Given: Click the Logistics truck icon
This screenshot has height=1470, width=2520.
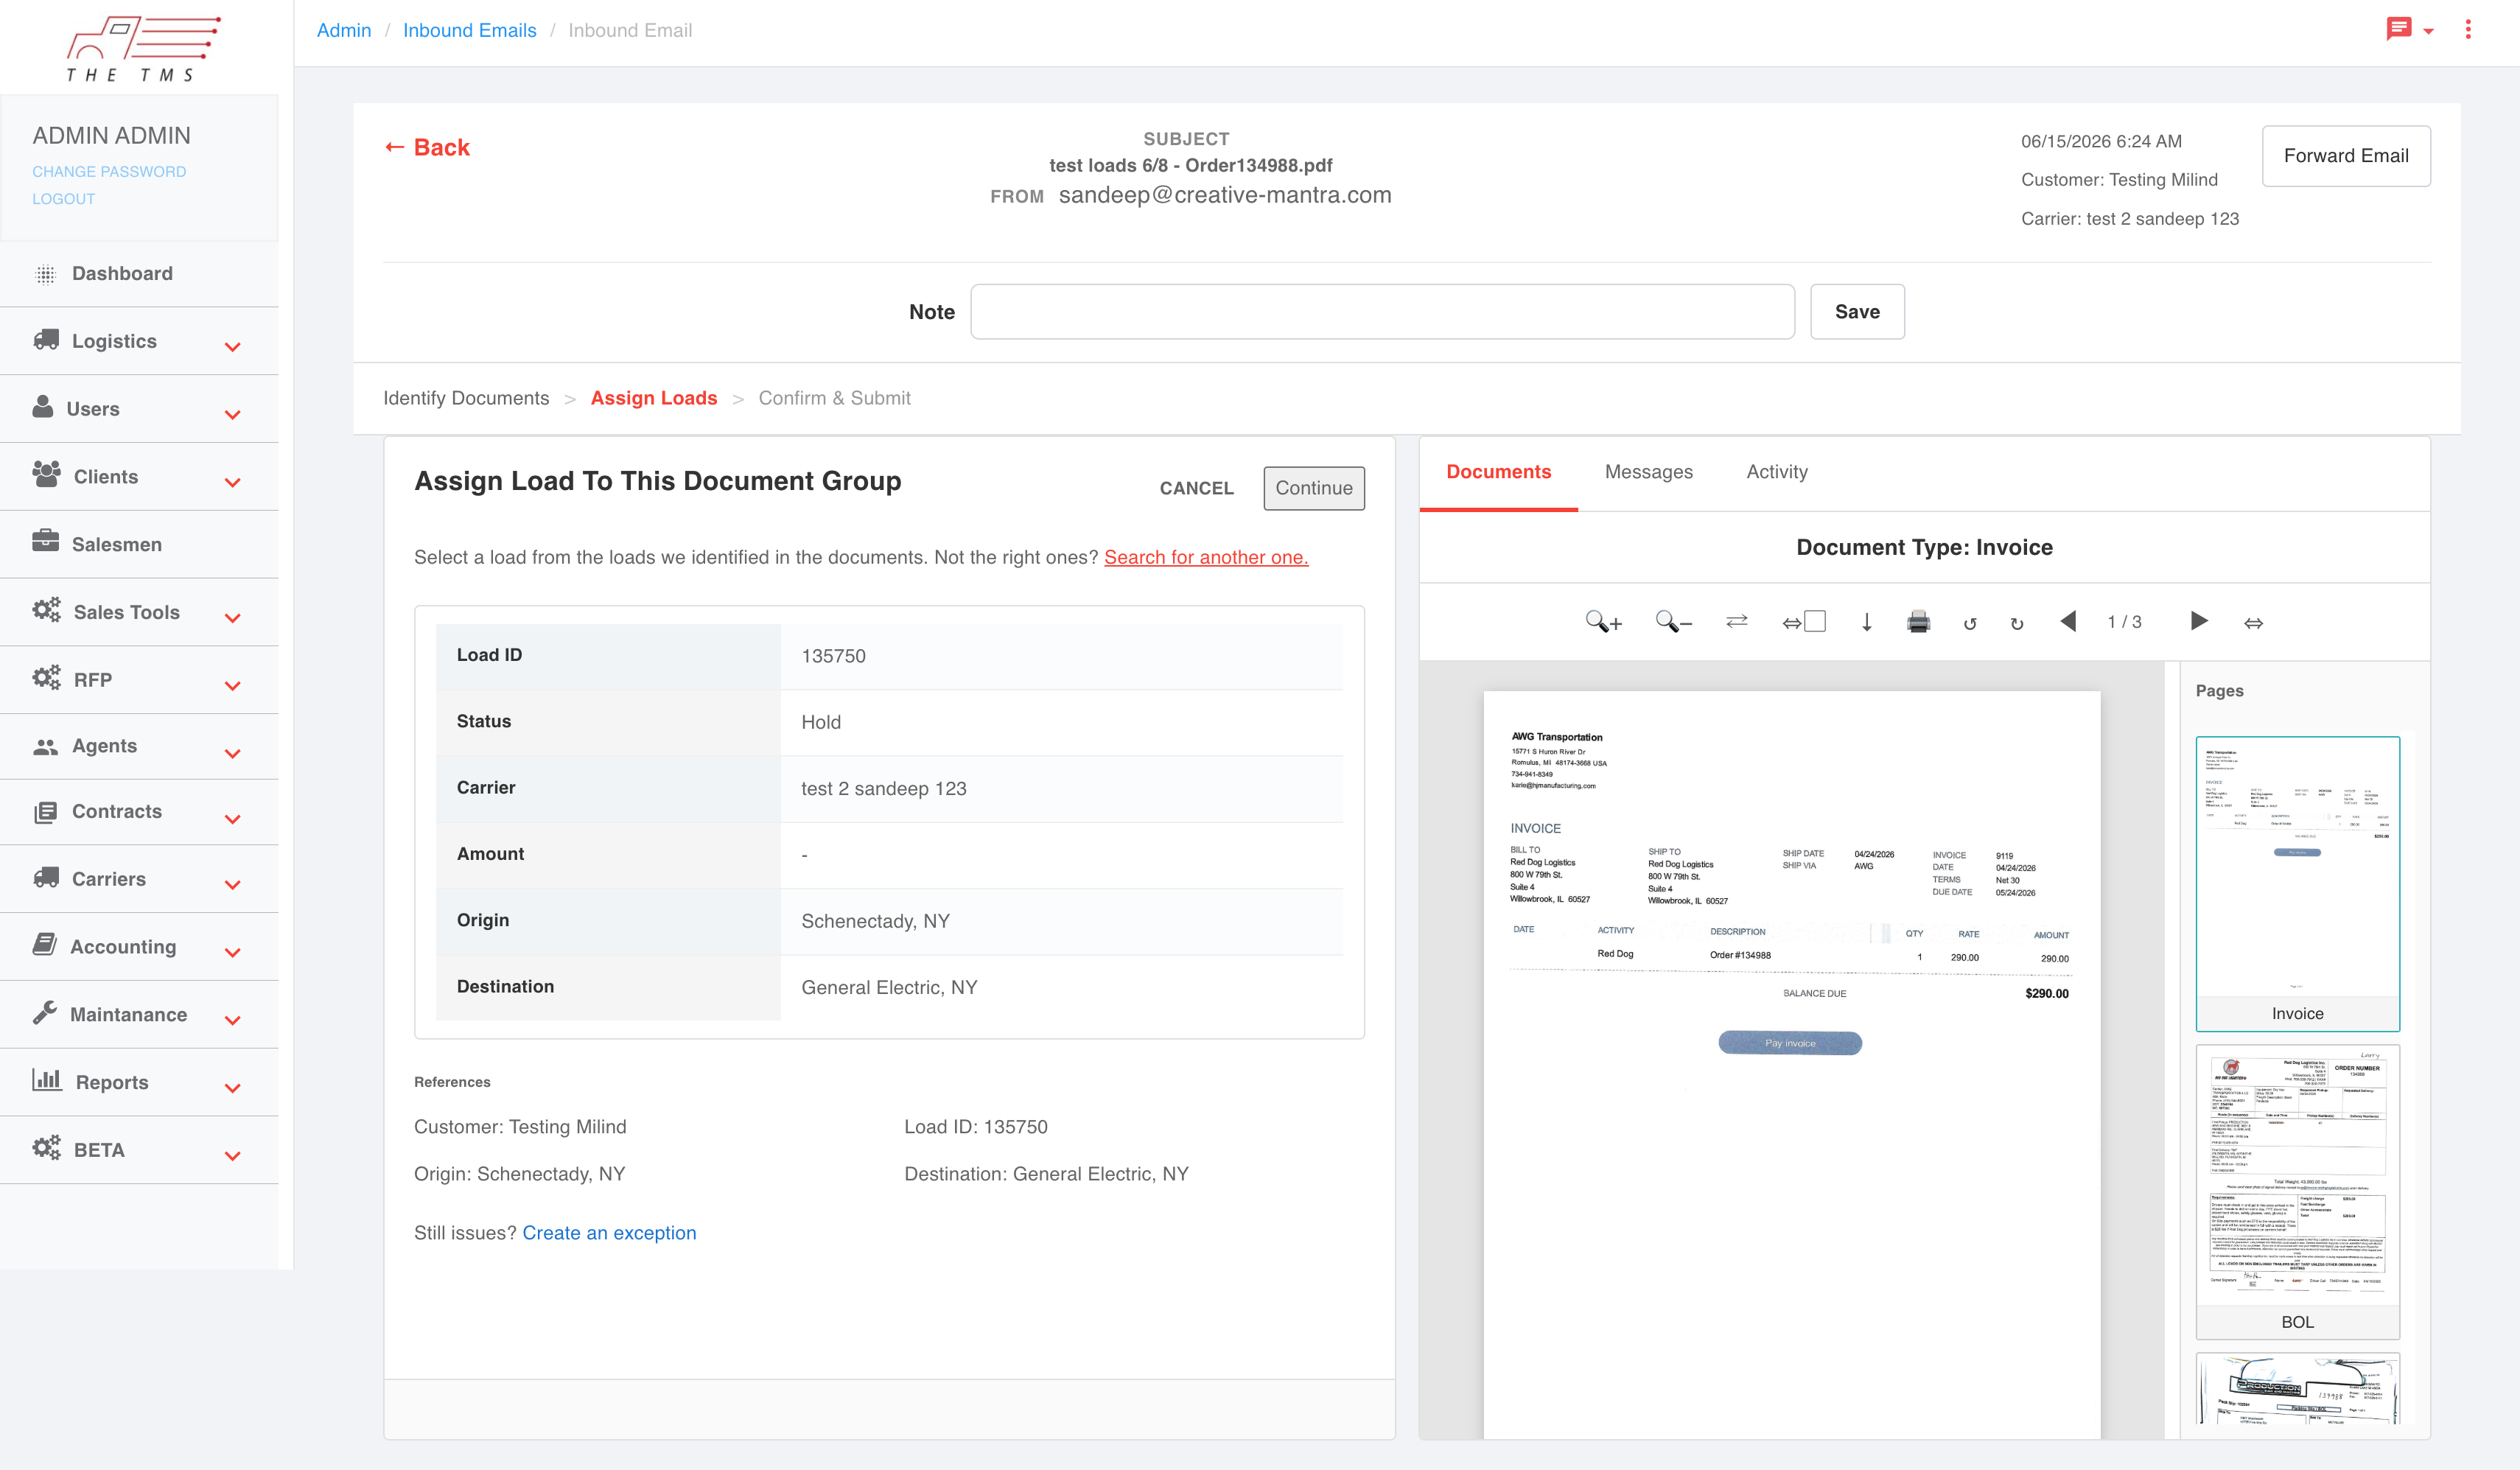Looking at the screenshot, I should coord(46,340).
